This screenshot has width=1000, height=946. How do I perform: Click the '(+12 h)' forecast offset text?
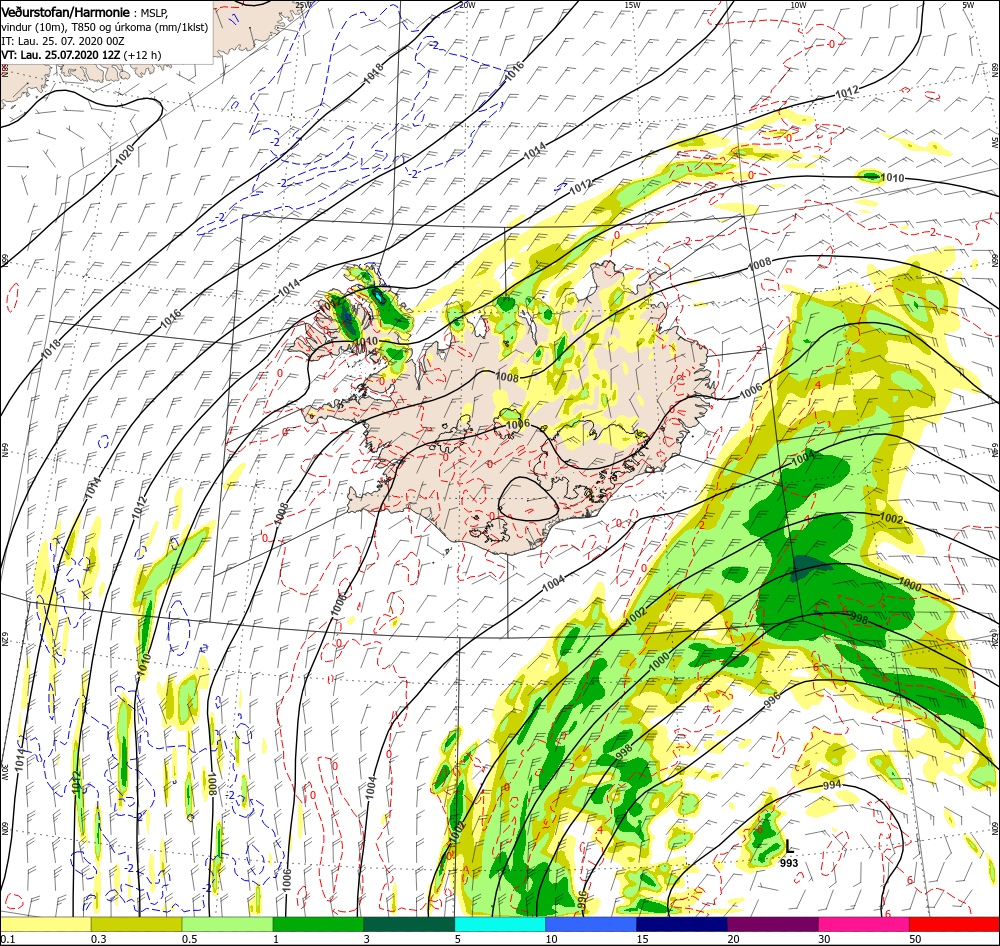142,55
